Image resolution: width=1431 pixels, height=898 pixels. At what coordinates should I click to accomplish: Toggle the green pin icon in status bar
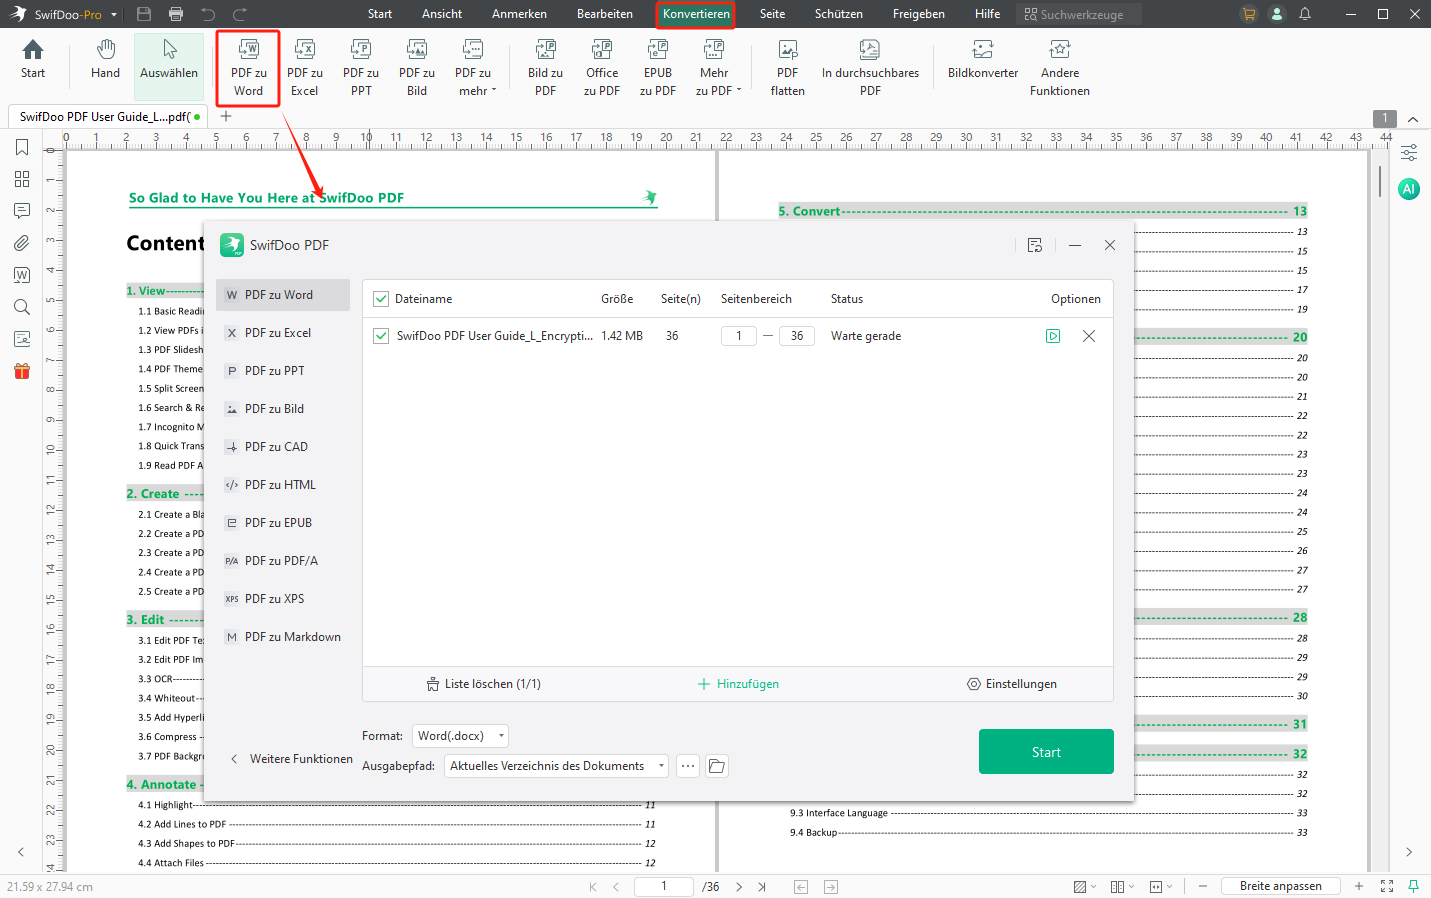(x=1414, y=886)
